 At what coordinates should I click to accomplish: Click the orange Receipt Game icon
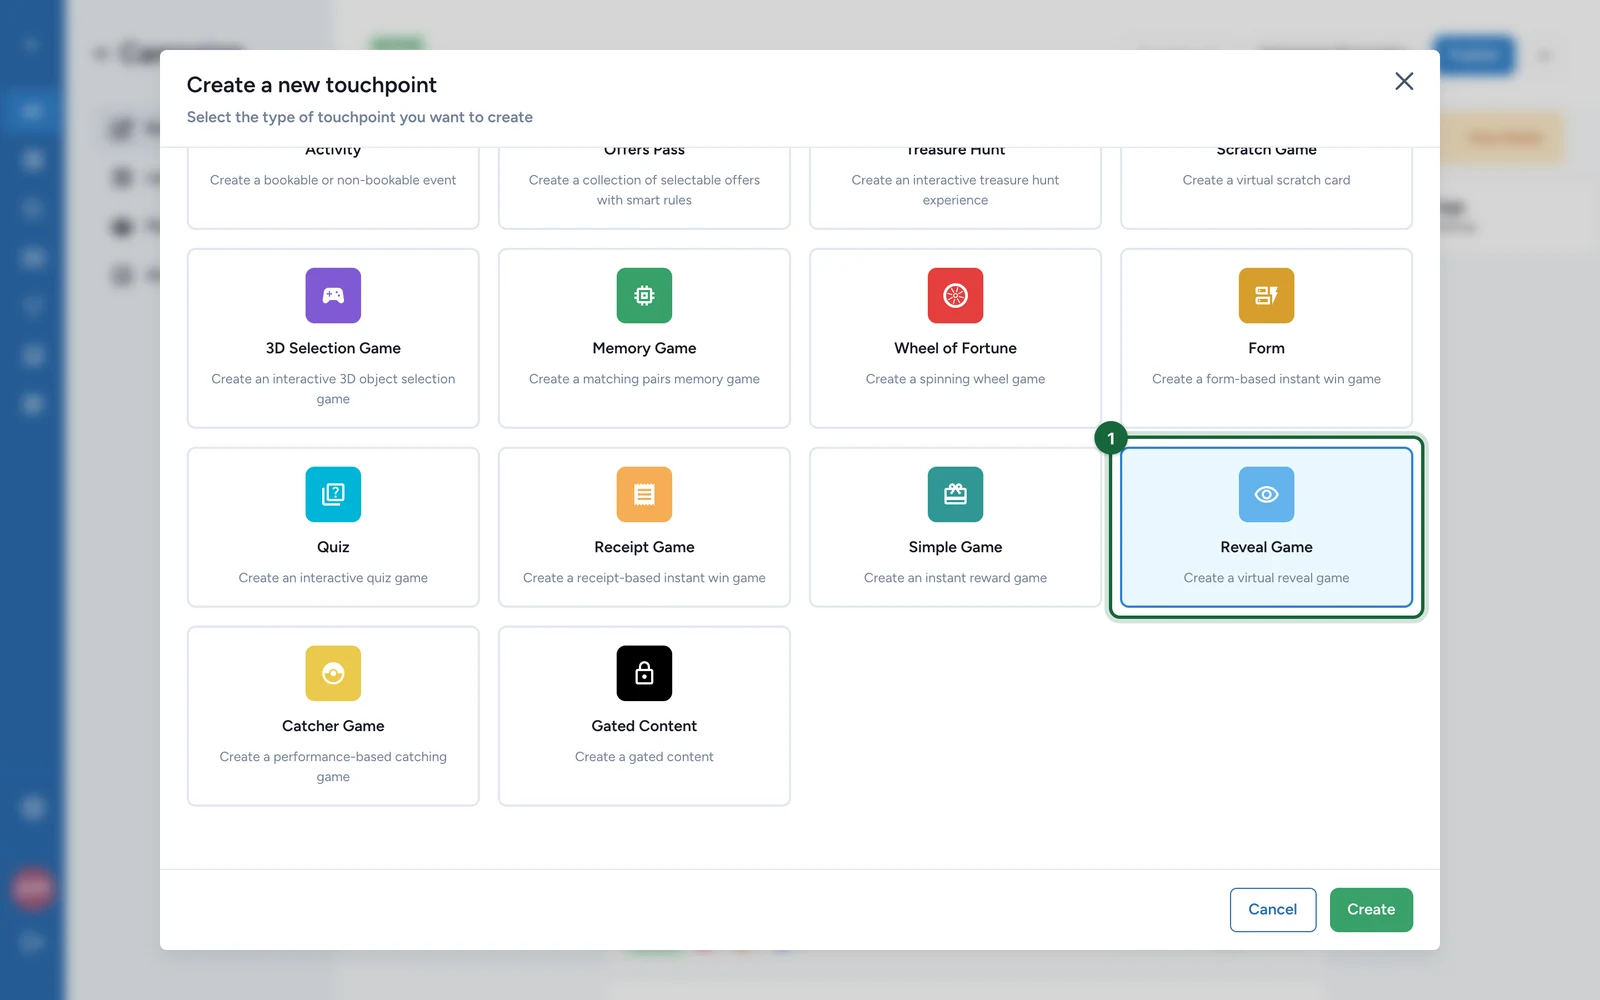click(x=644, y=494)
